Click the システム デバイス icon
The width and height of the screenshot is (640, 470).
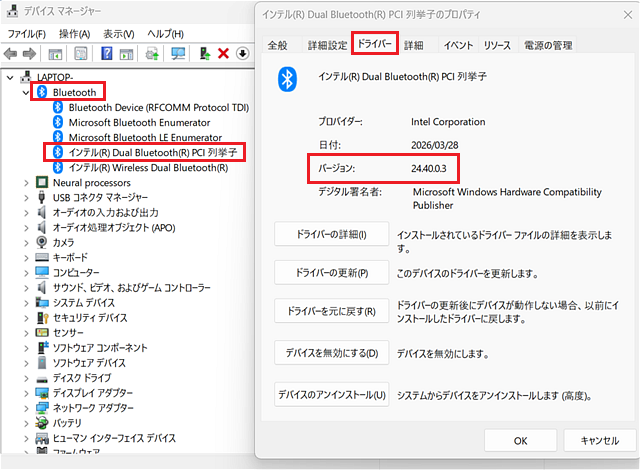(x=42, y=302)
